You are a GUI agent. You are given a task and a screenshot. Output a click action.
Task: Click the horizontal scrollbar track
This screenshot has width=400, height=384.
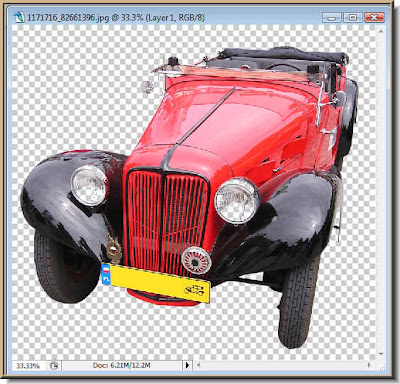point(283,365)
